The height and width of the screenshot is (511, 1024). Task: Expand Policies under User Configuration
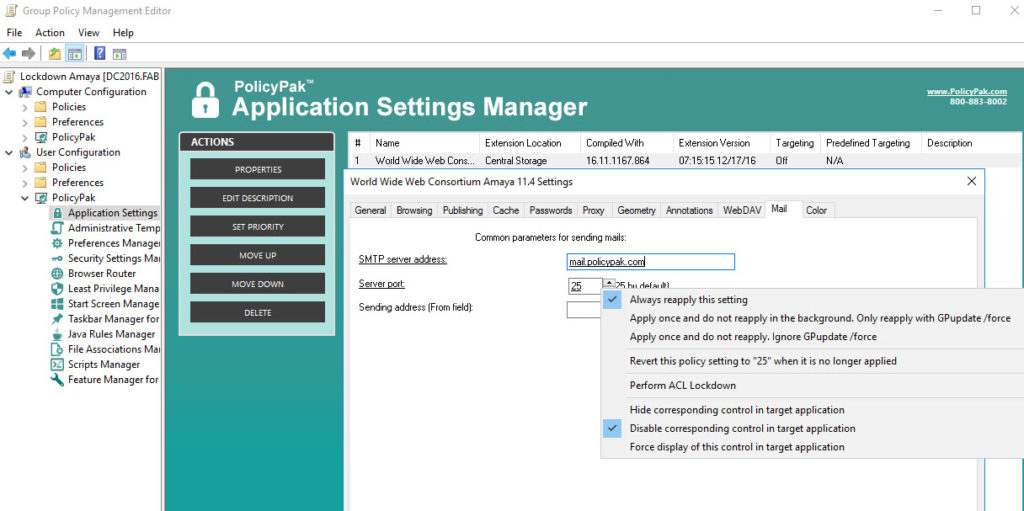point(25,167)
